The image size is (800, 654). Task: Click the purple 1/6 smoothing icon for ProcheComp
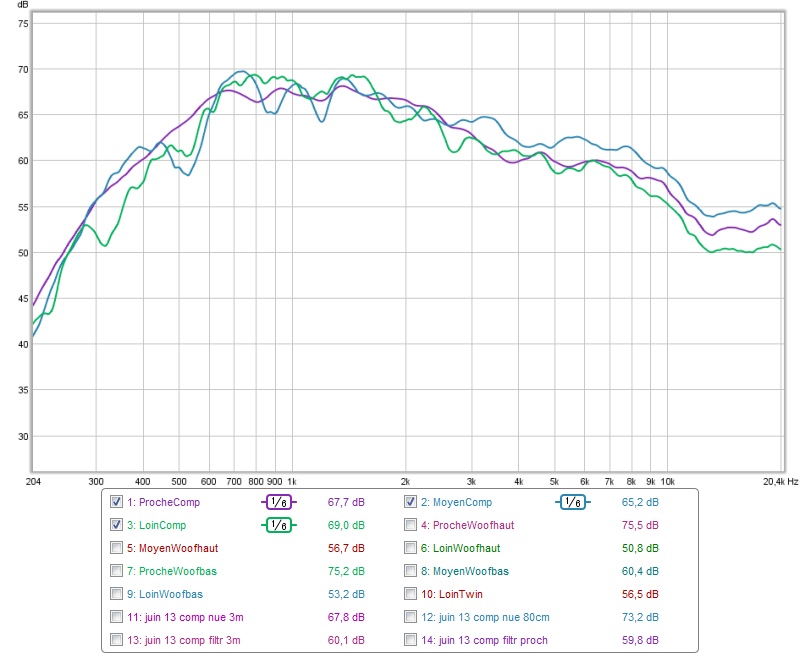click(x=281, y=502)
